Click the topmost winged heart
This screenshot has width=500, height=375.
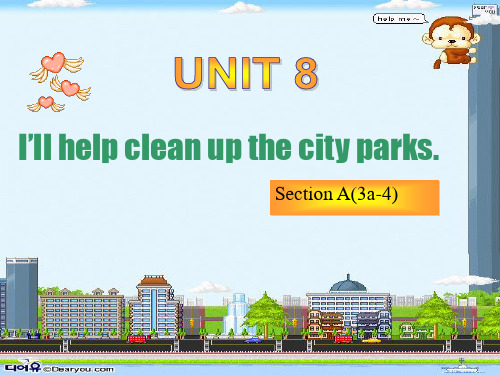tap(56, 66)
